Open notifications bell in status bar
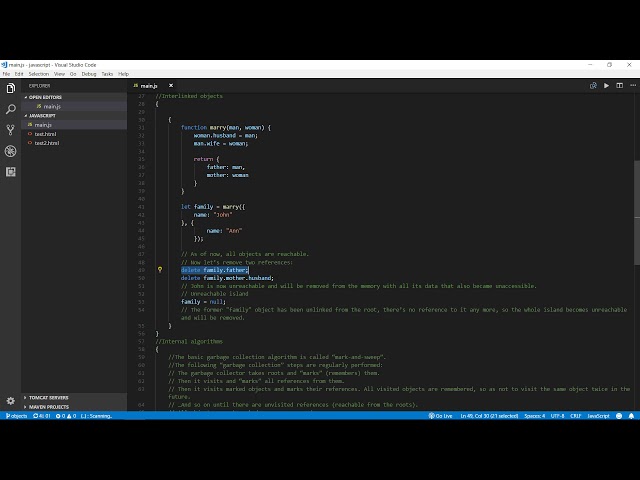 click(x=631, y=416)
